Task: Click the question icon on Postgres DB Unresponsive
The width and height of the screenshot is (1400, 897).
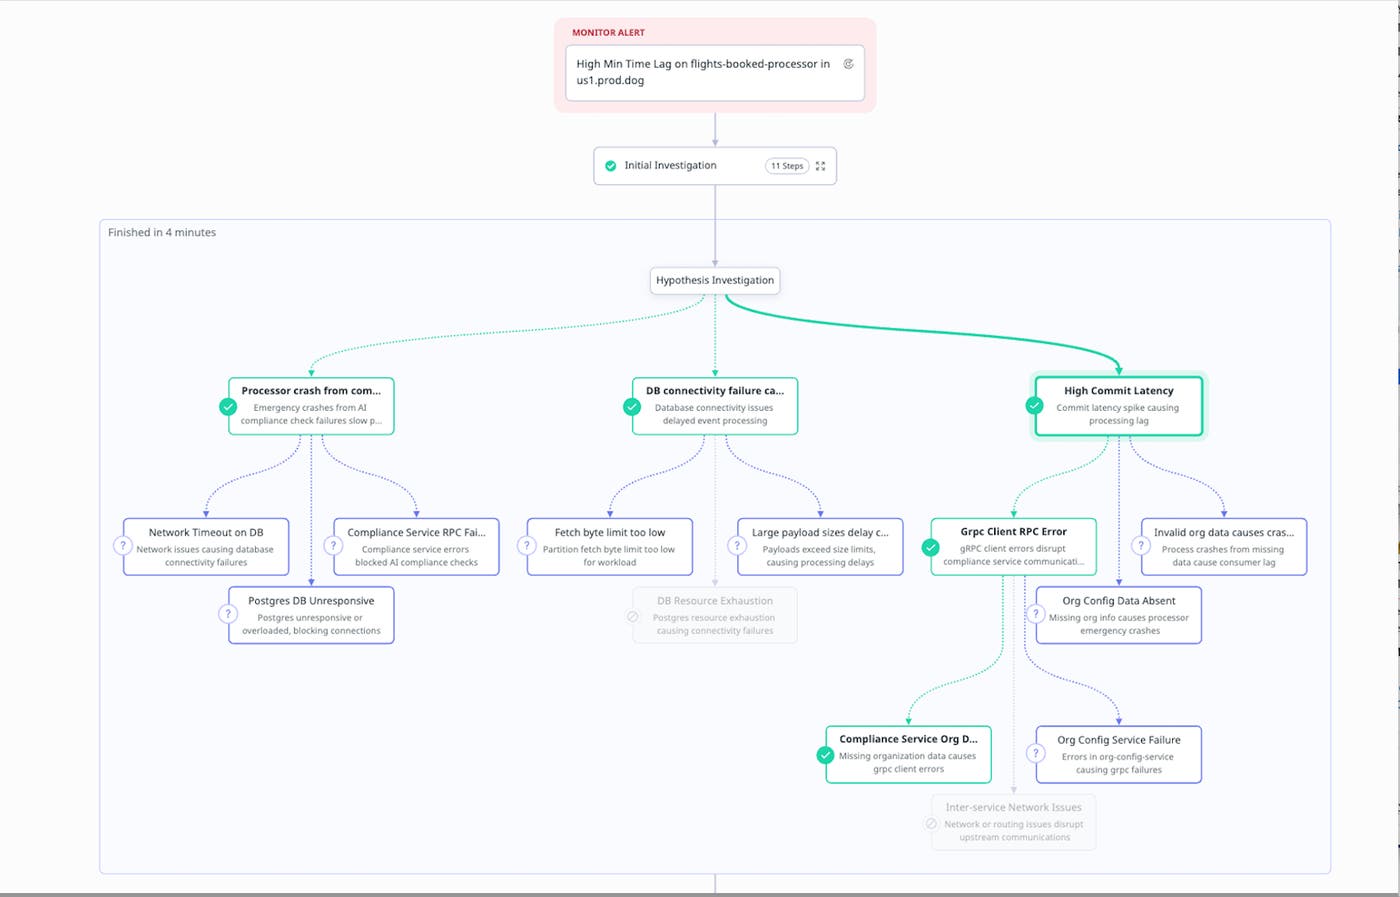Action: [228, 614]
